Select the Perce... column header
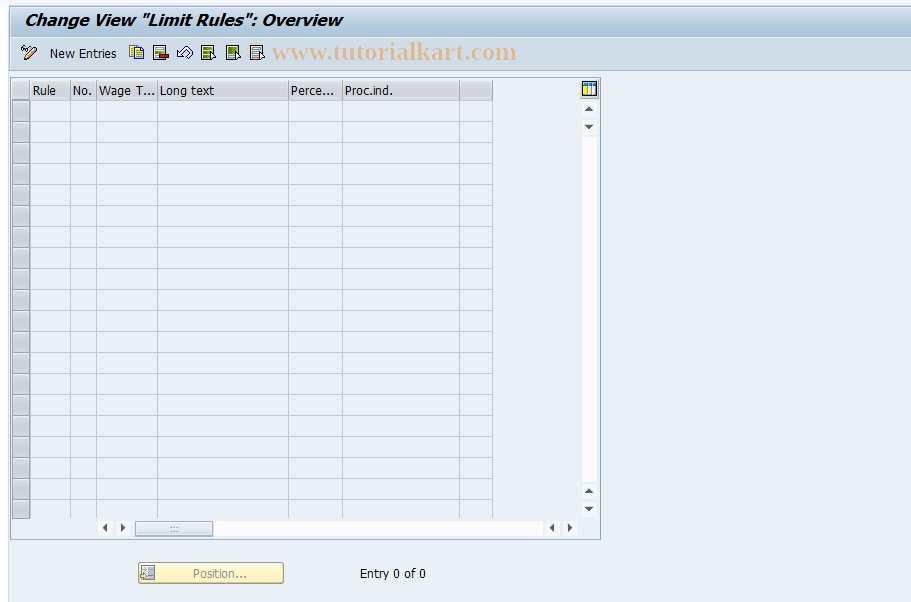Image resolution: width=911 pixels, height=602 pixels. [x=315, y=91]
